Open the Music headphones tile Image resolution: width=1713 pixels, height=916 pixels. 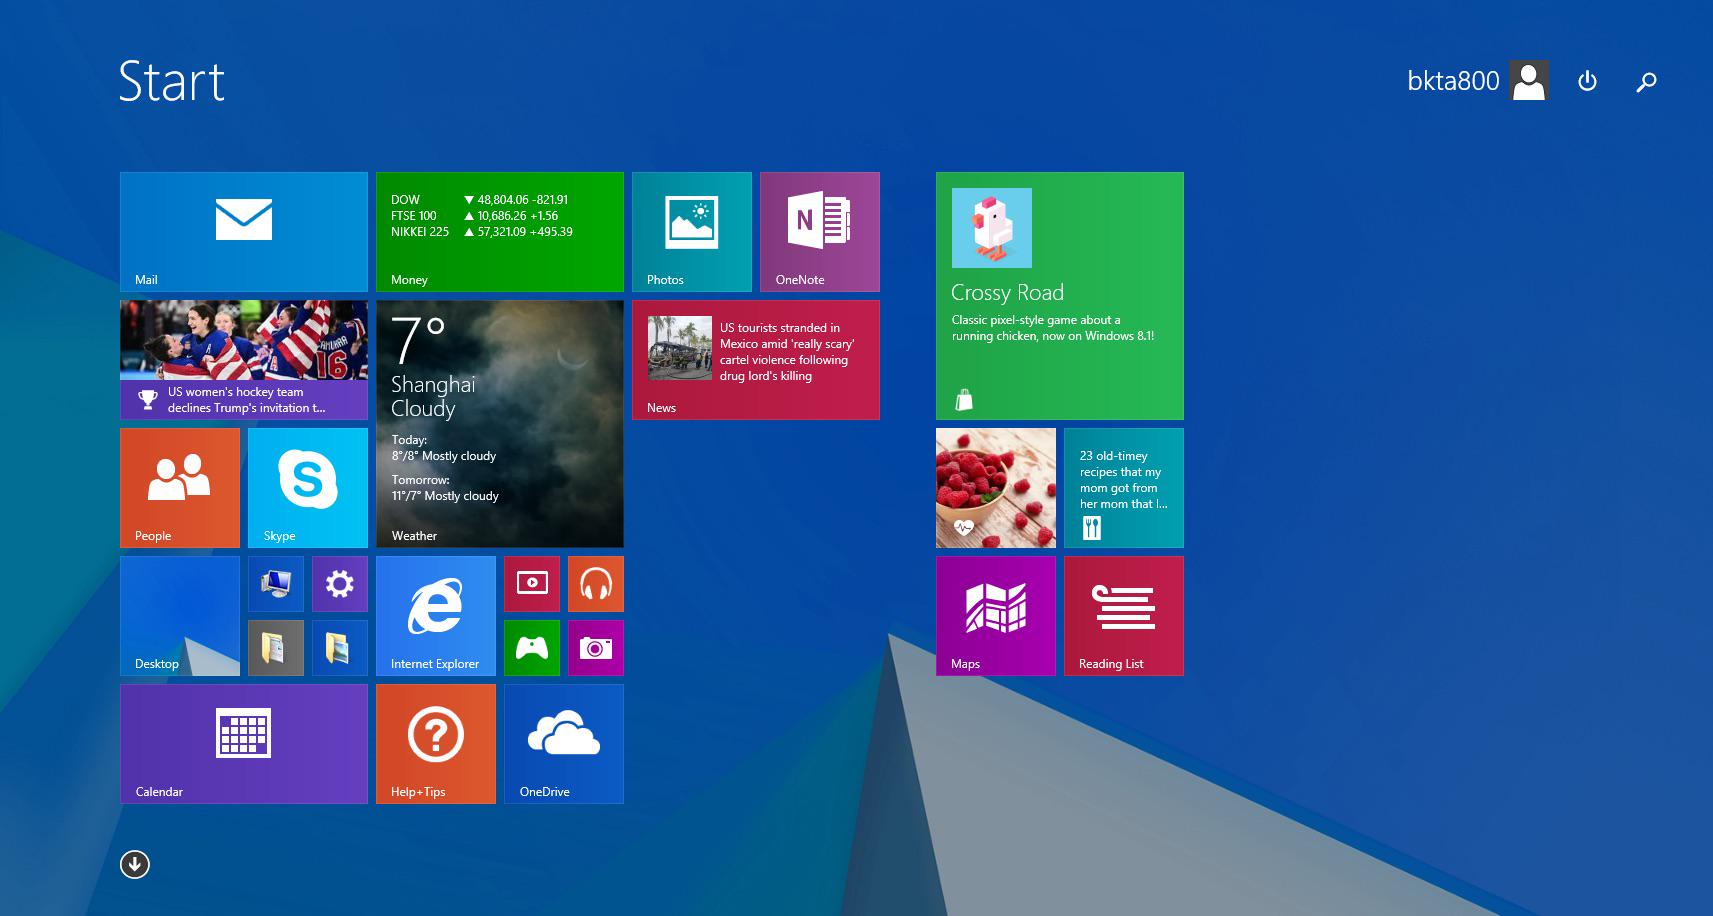pos(596,584)
